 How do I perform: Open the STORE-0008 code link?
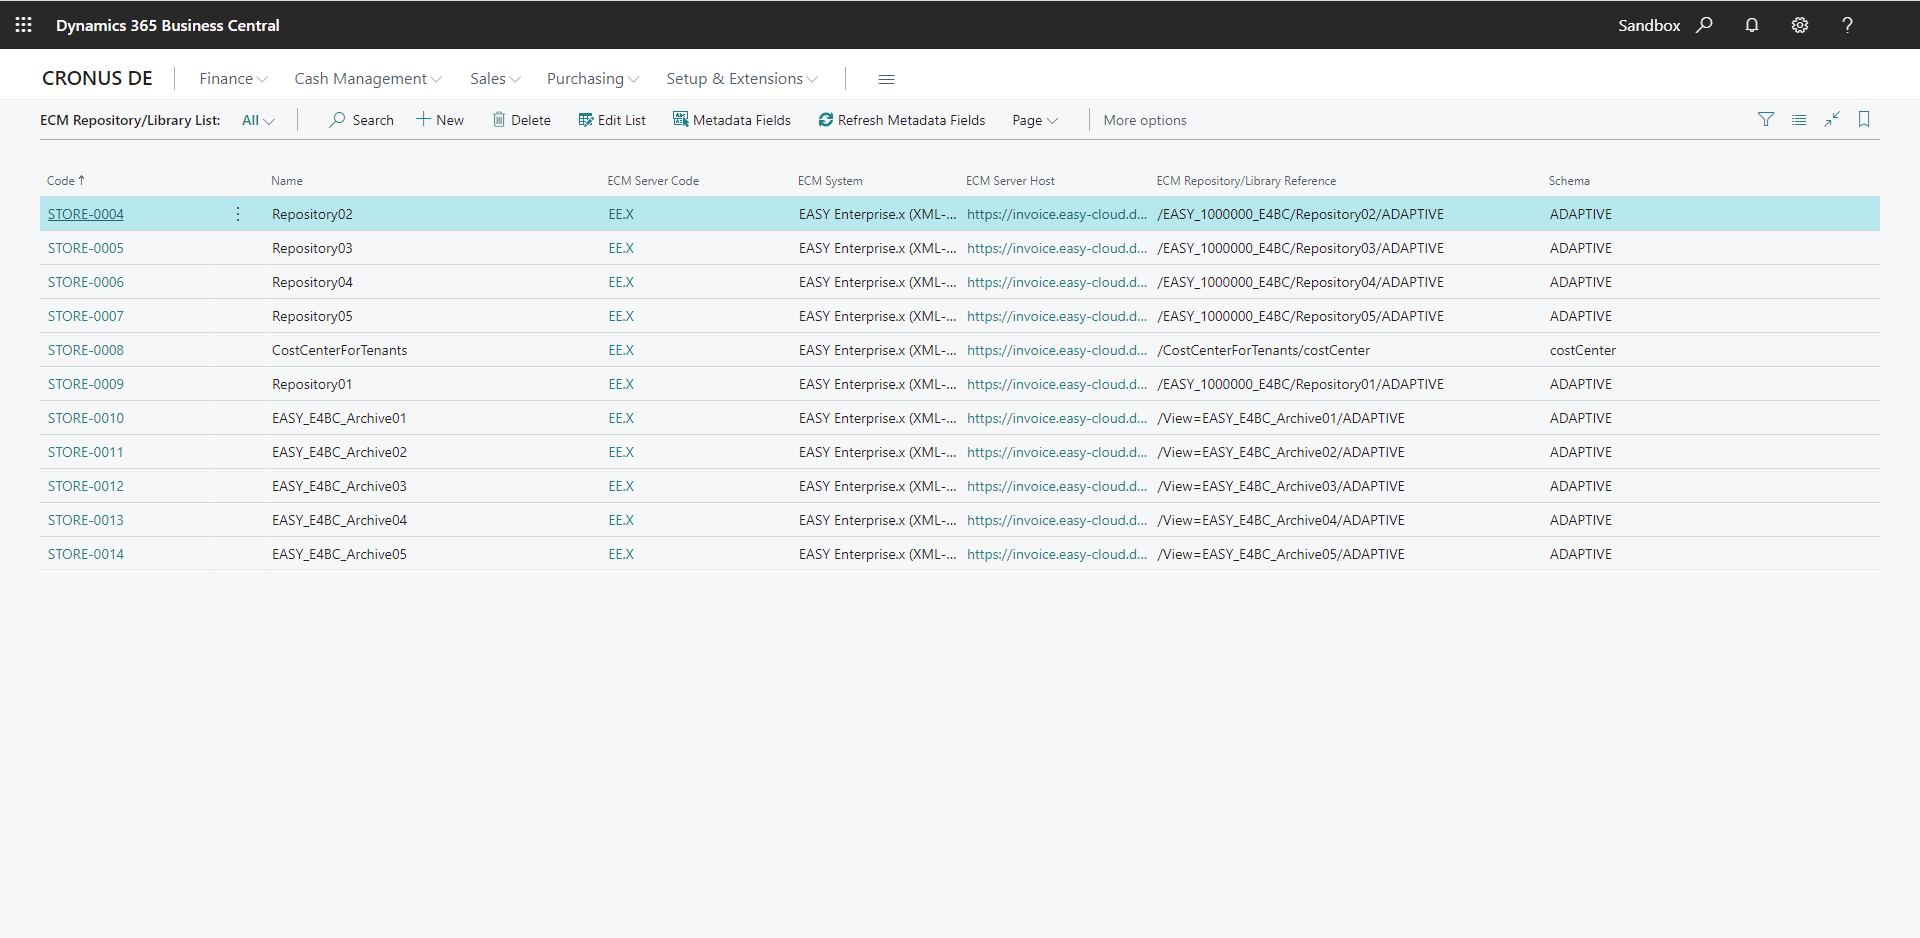pos(86,350)
